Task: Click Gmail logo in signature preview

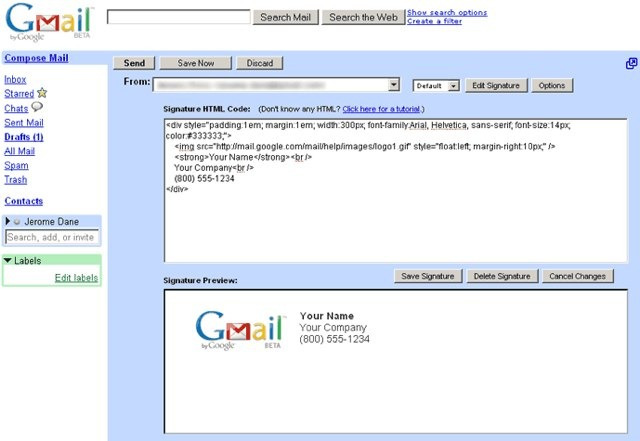Action: 241,331
